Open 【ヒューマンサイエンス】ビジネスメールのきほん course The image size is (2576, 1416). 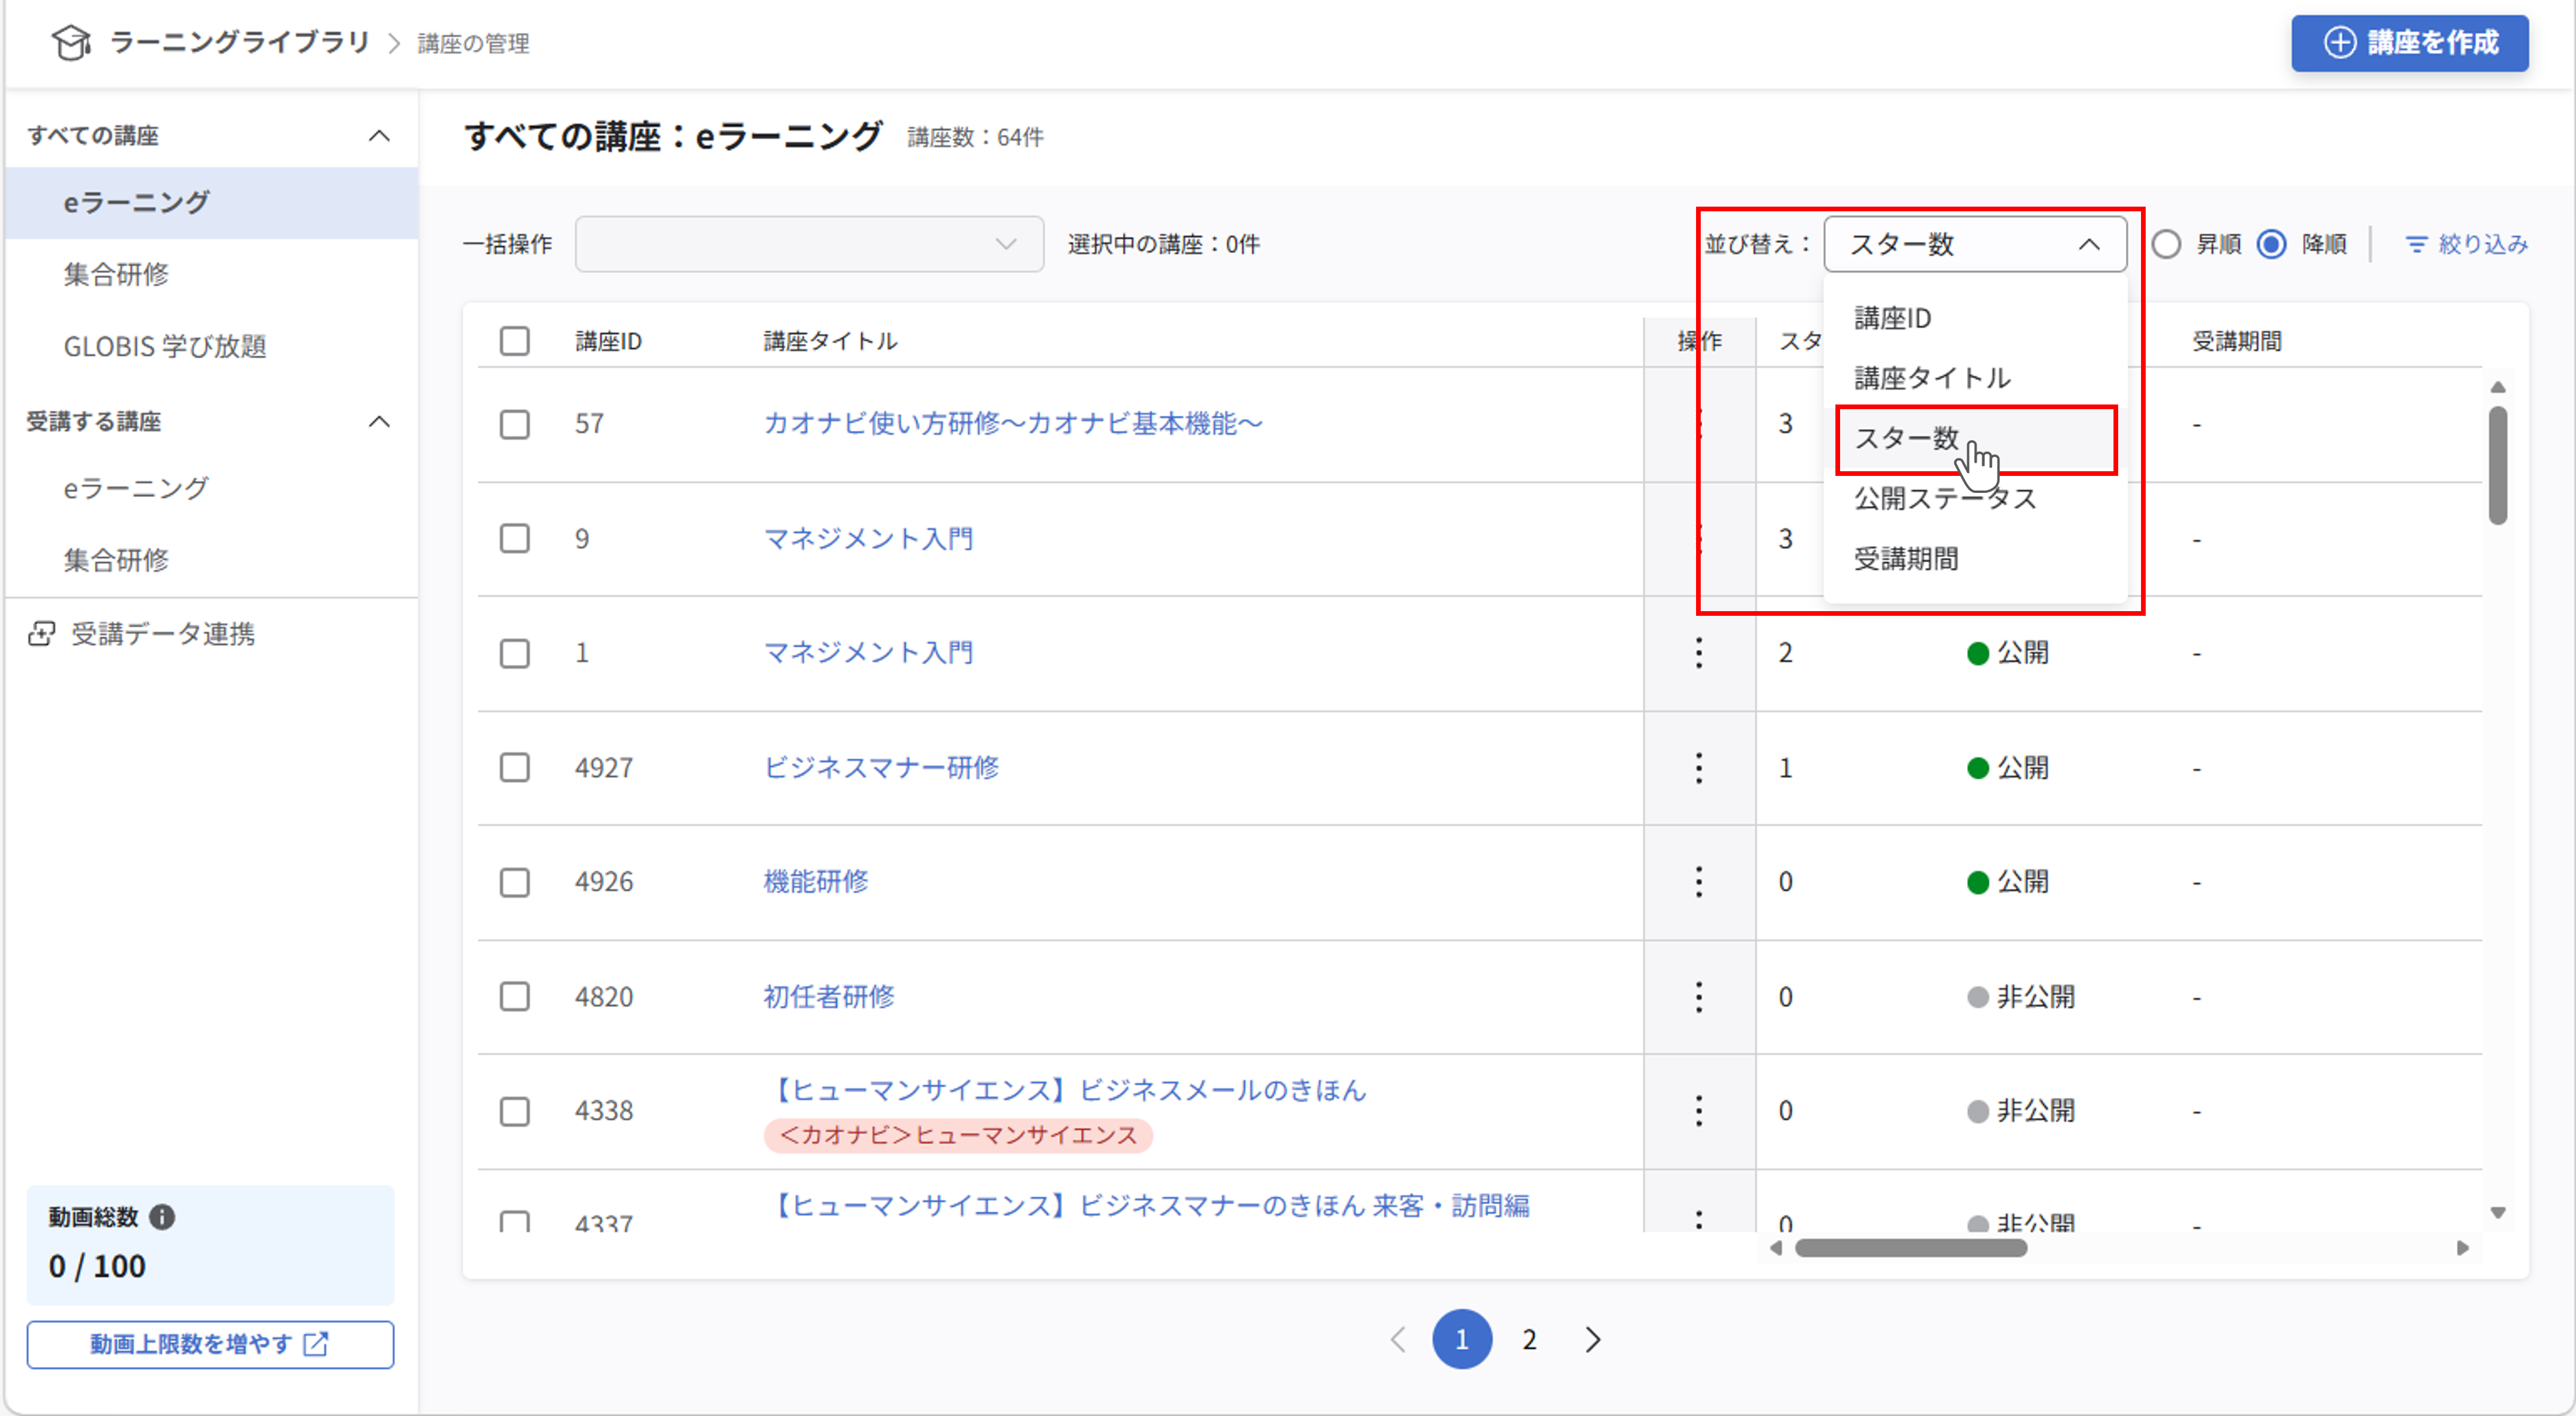pyautogui.click(x=1066, y=1090)
